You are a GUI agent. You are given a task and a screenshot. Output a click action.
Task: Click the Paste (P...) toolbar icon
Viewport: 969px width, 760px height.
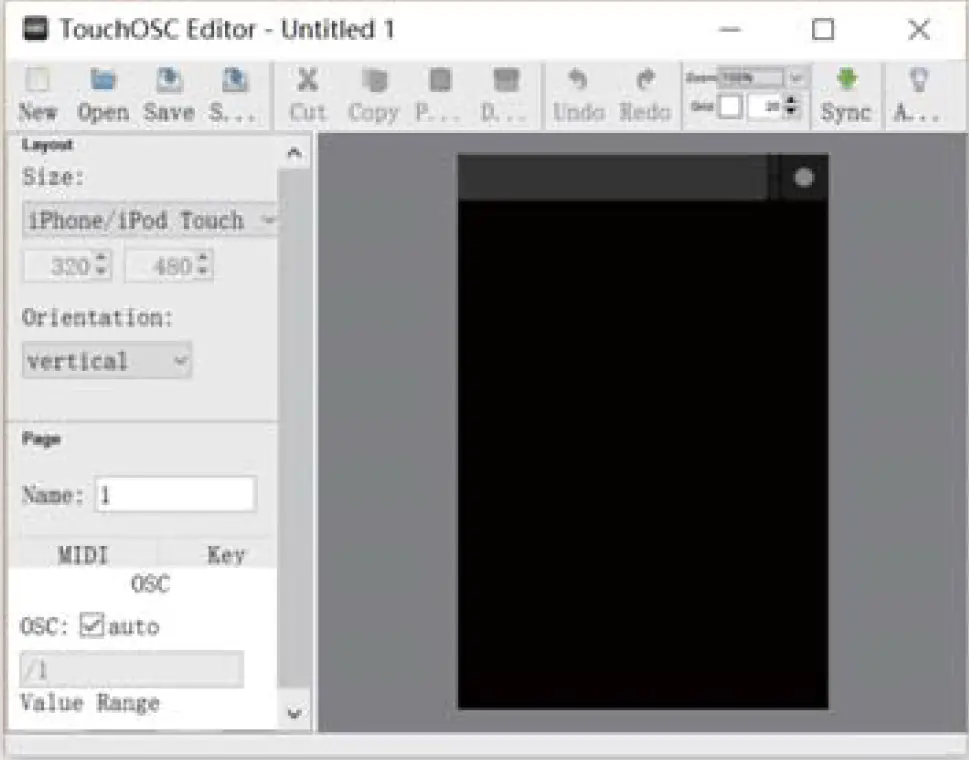[440, 80]
